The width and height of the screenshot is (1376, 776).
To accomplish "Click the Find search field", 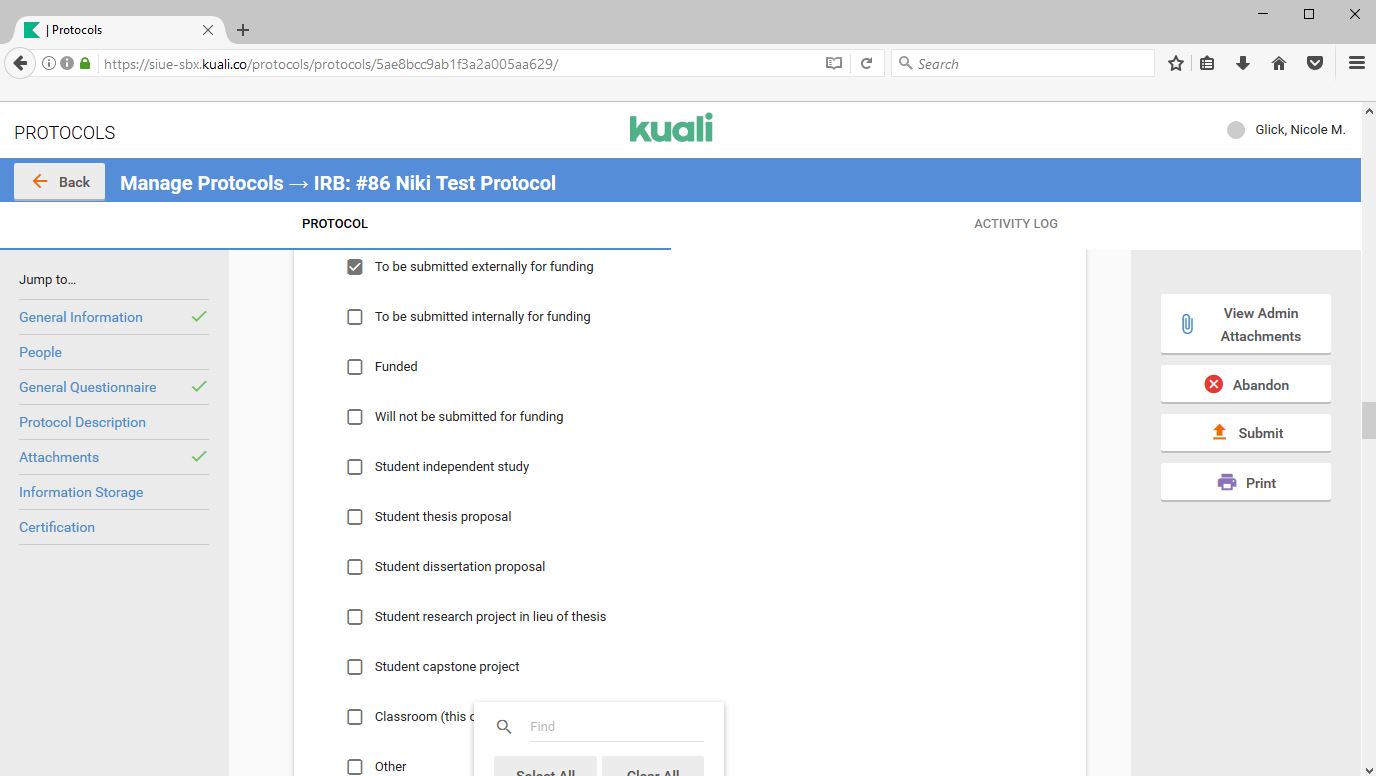I will pyautogui.click(x=615, y=727).
